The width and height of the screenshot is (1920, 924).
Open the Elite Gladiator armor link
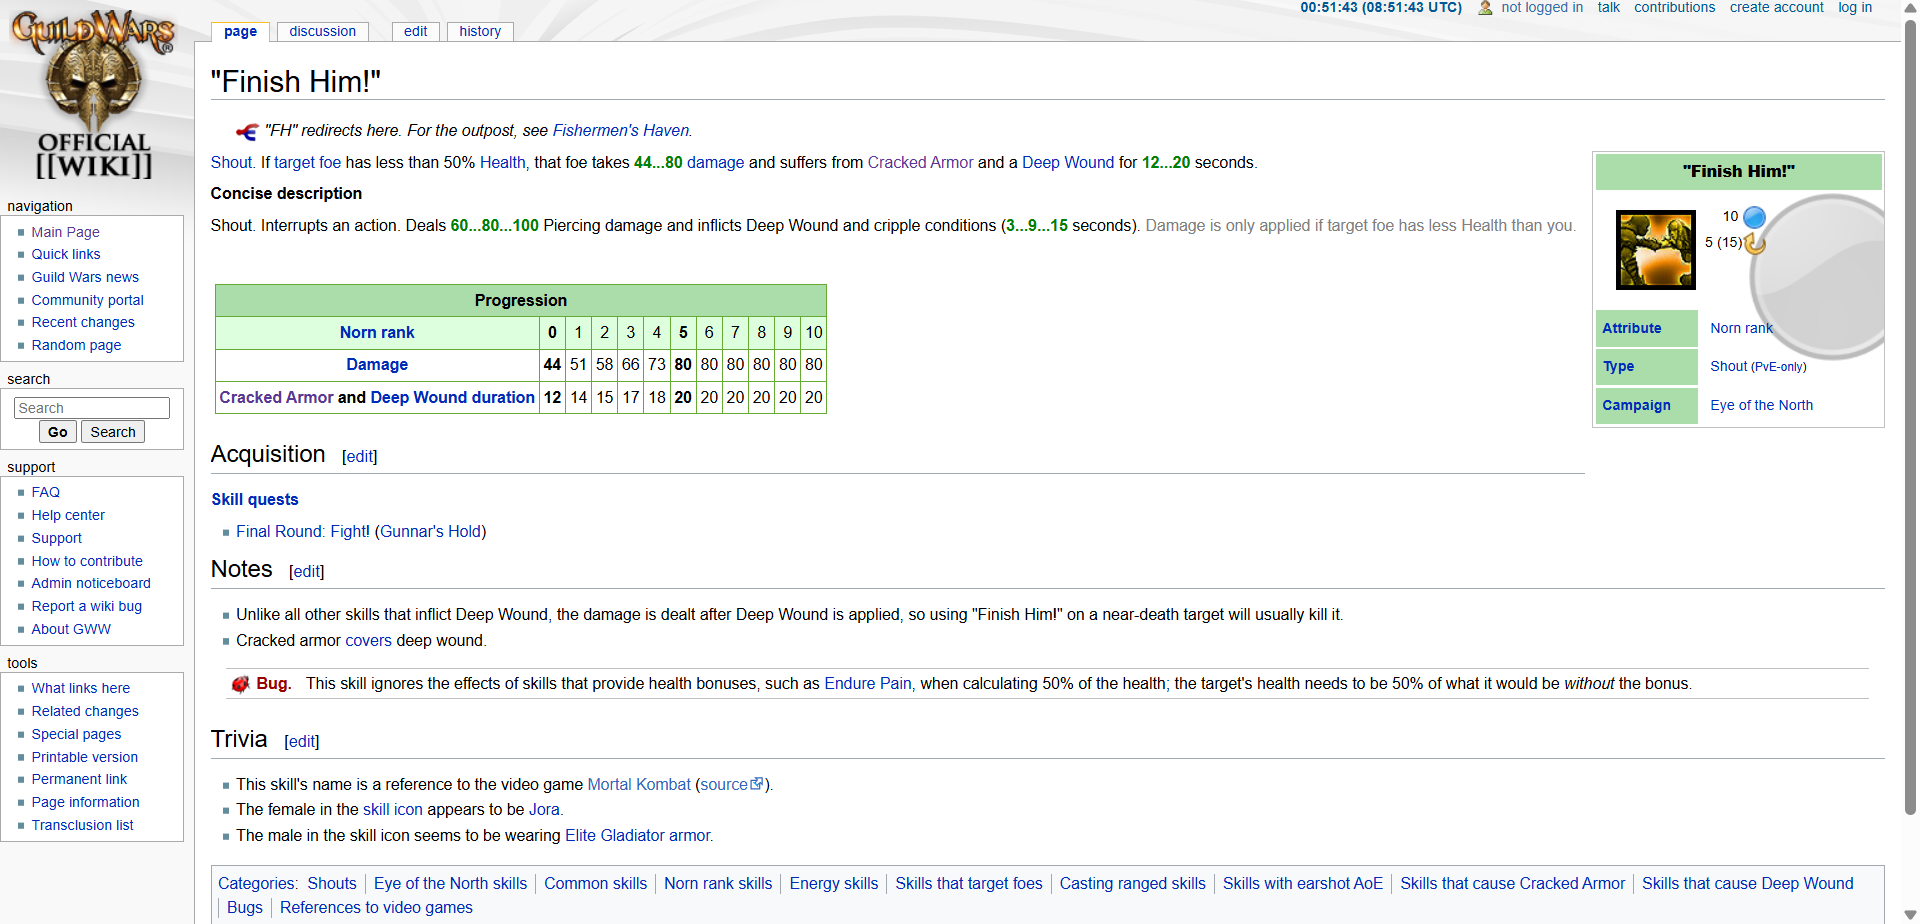[637, 836]
